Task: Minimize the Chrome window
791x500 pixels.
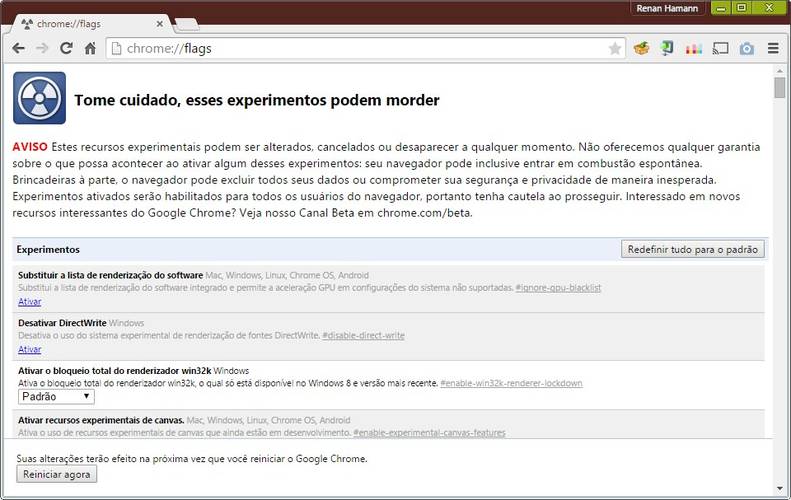Action: tap(721, 8)
